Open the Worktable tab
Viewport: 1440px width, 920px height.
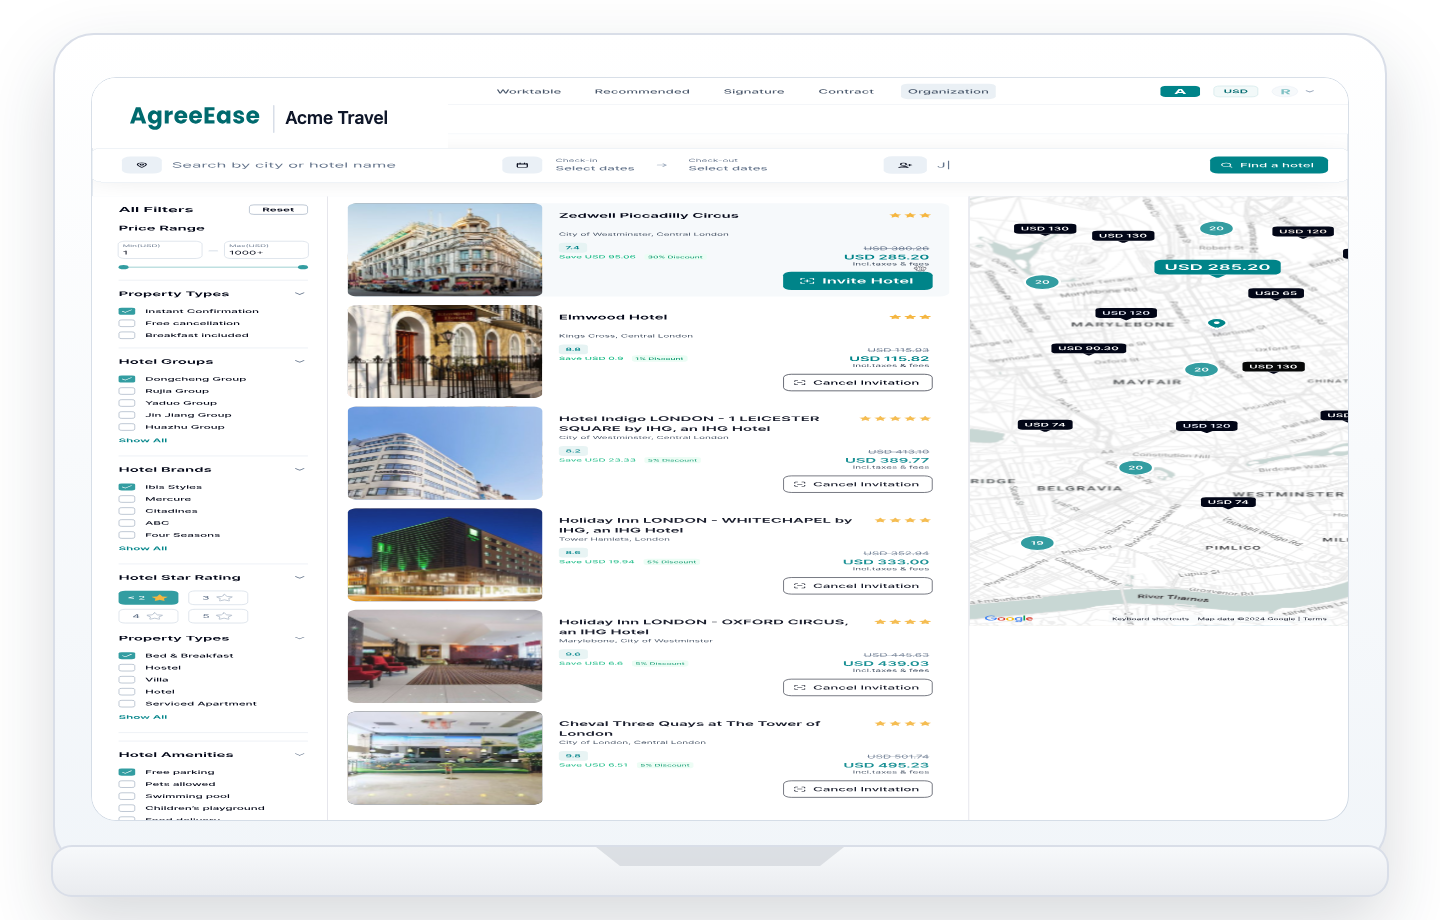(529, 91)
